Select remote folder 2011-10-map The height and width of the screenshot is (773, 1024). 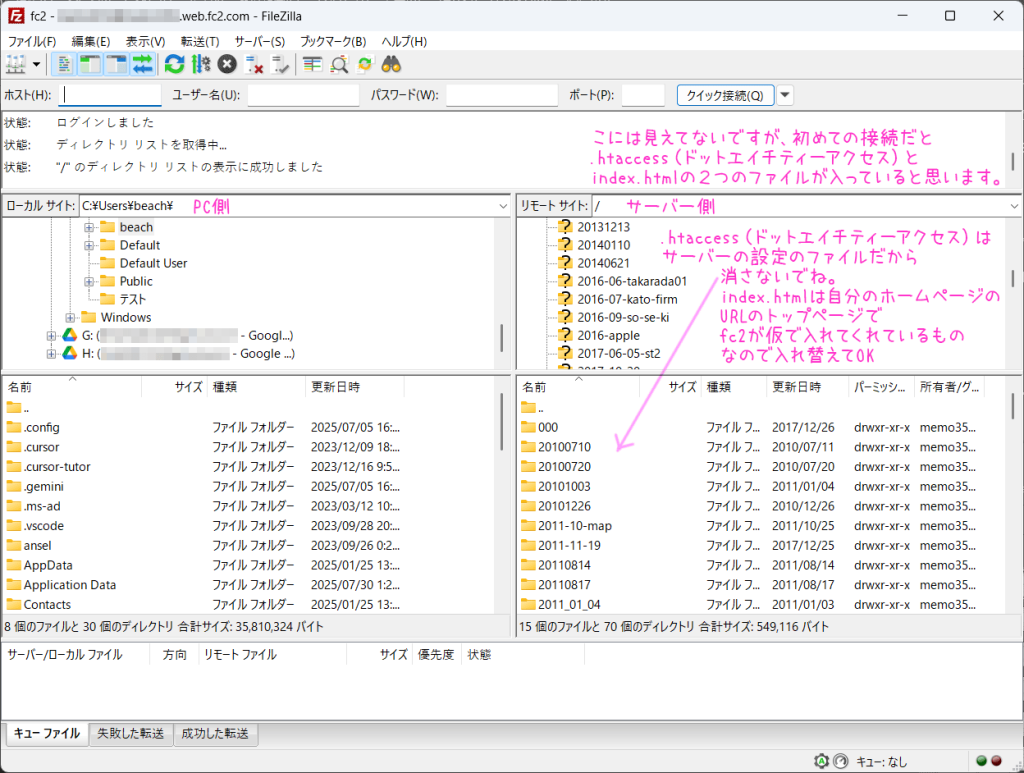(575, 526)
